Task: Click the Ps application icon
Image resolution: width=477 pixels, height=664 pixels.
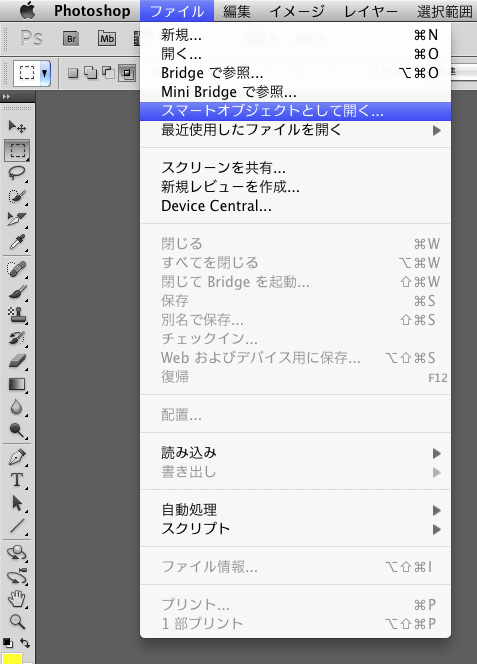Action: click(31, 38)
